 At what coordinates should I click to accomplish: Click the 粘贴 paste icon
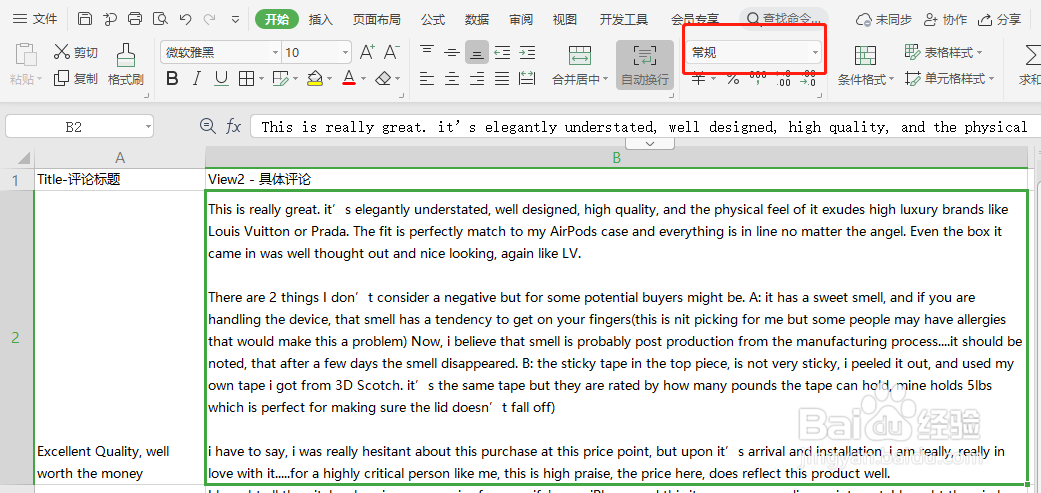(x=26, y=54)
